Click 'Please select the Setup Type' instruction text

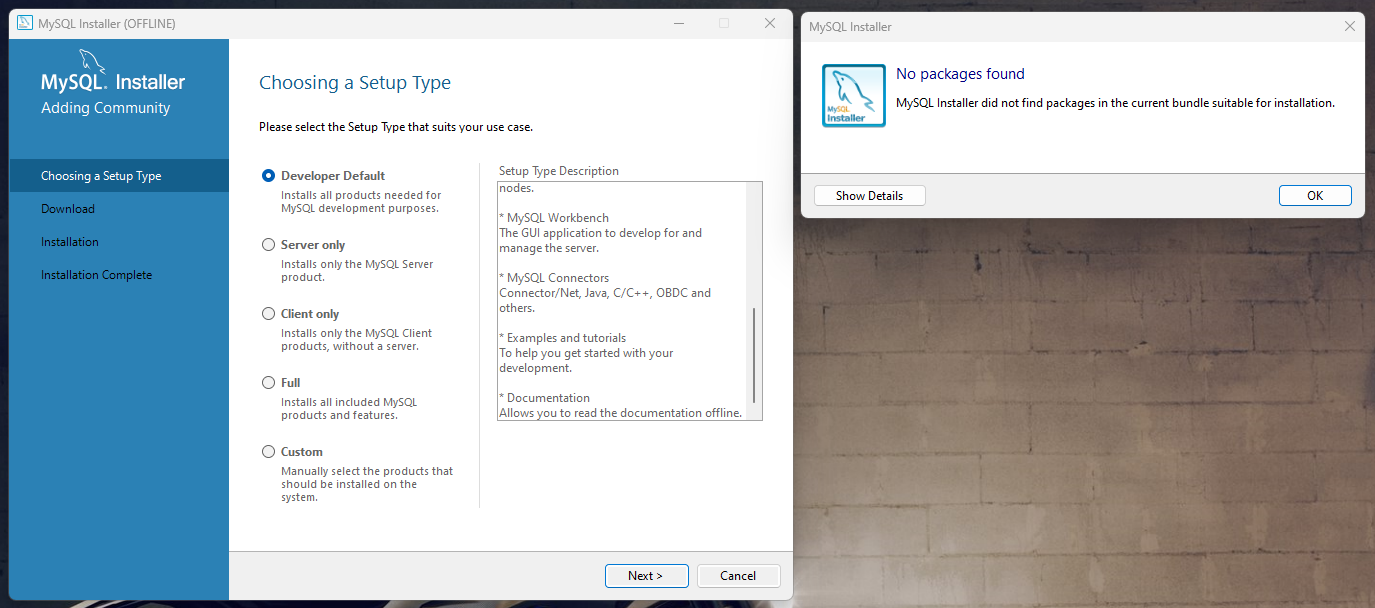(x=396, y=127)
